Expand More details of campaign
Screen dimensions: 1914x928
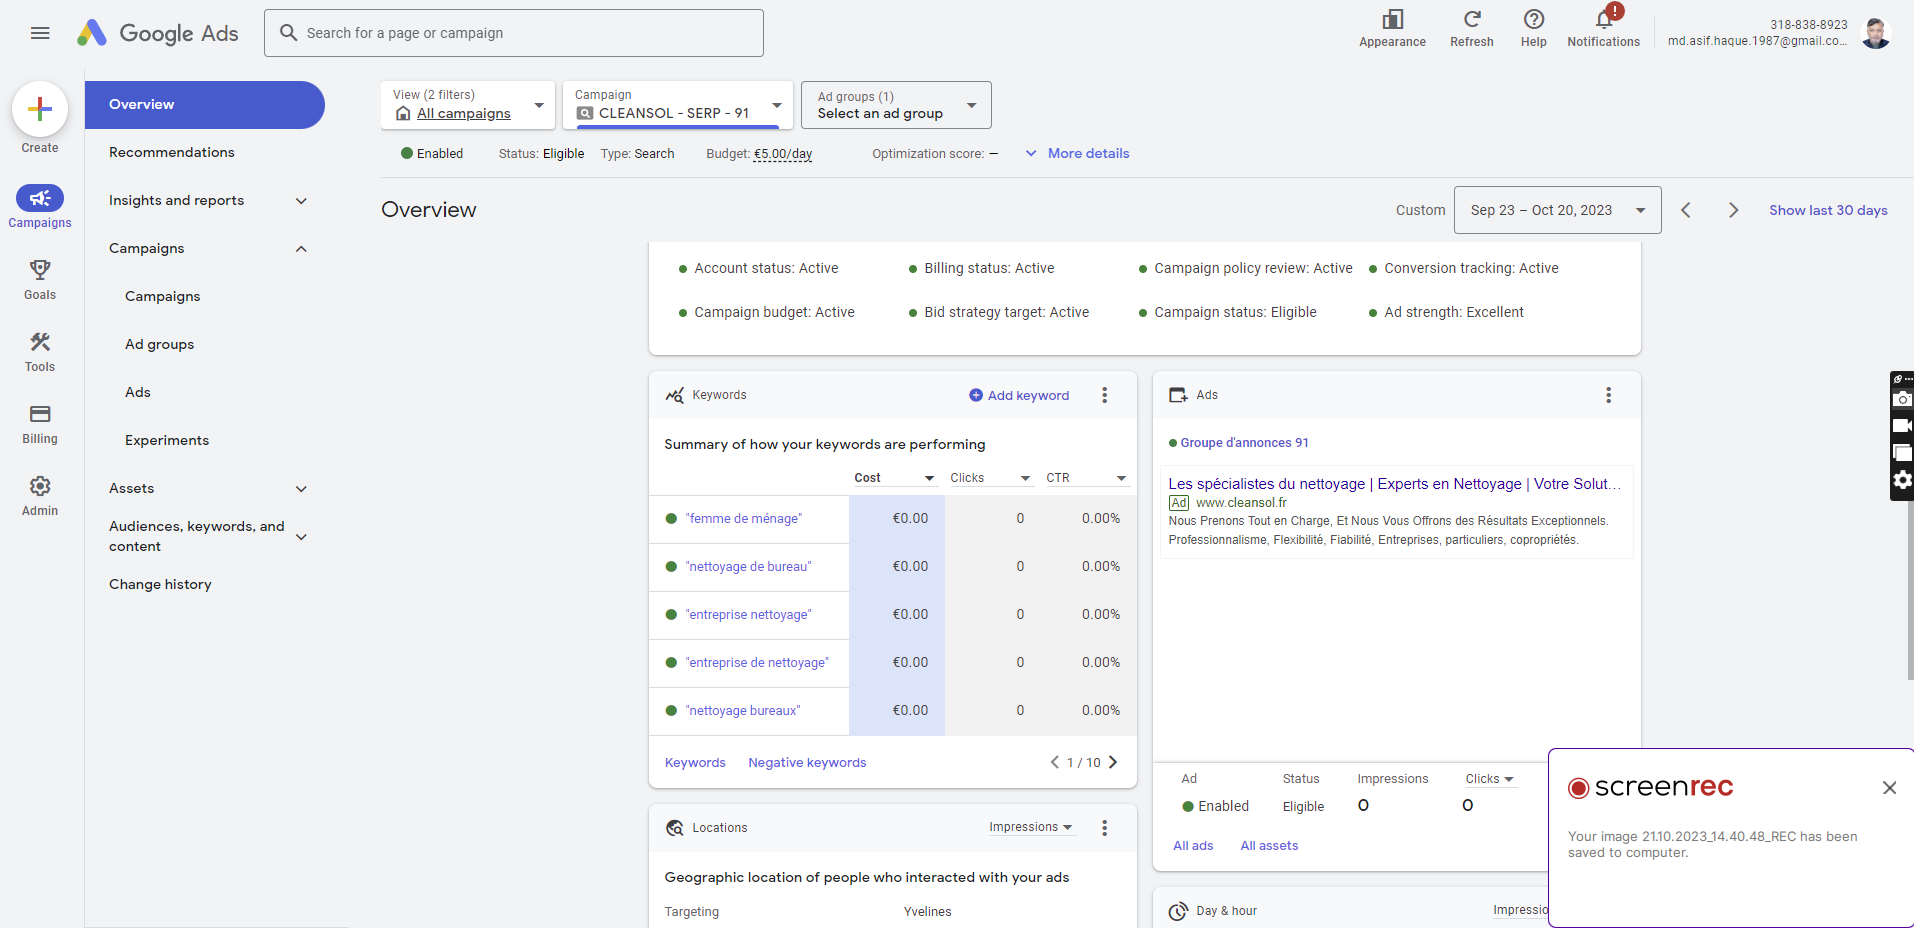pos(1077,153)
